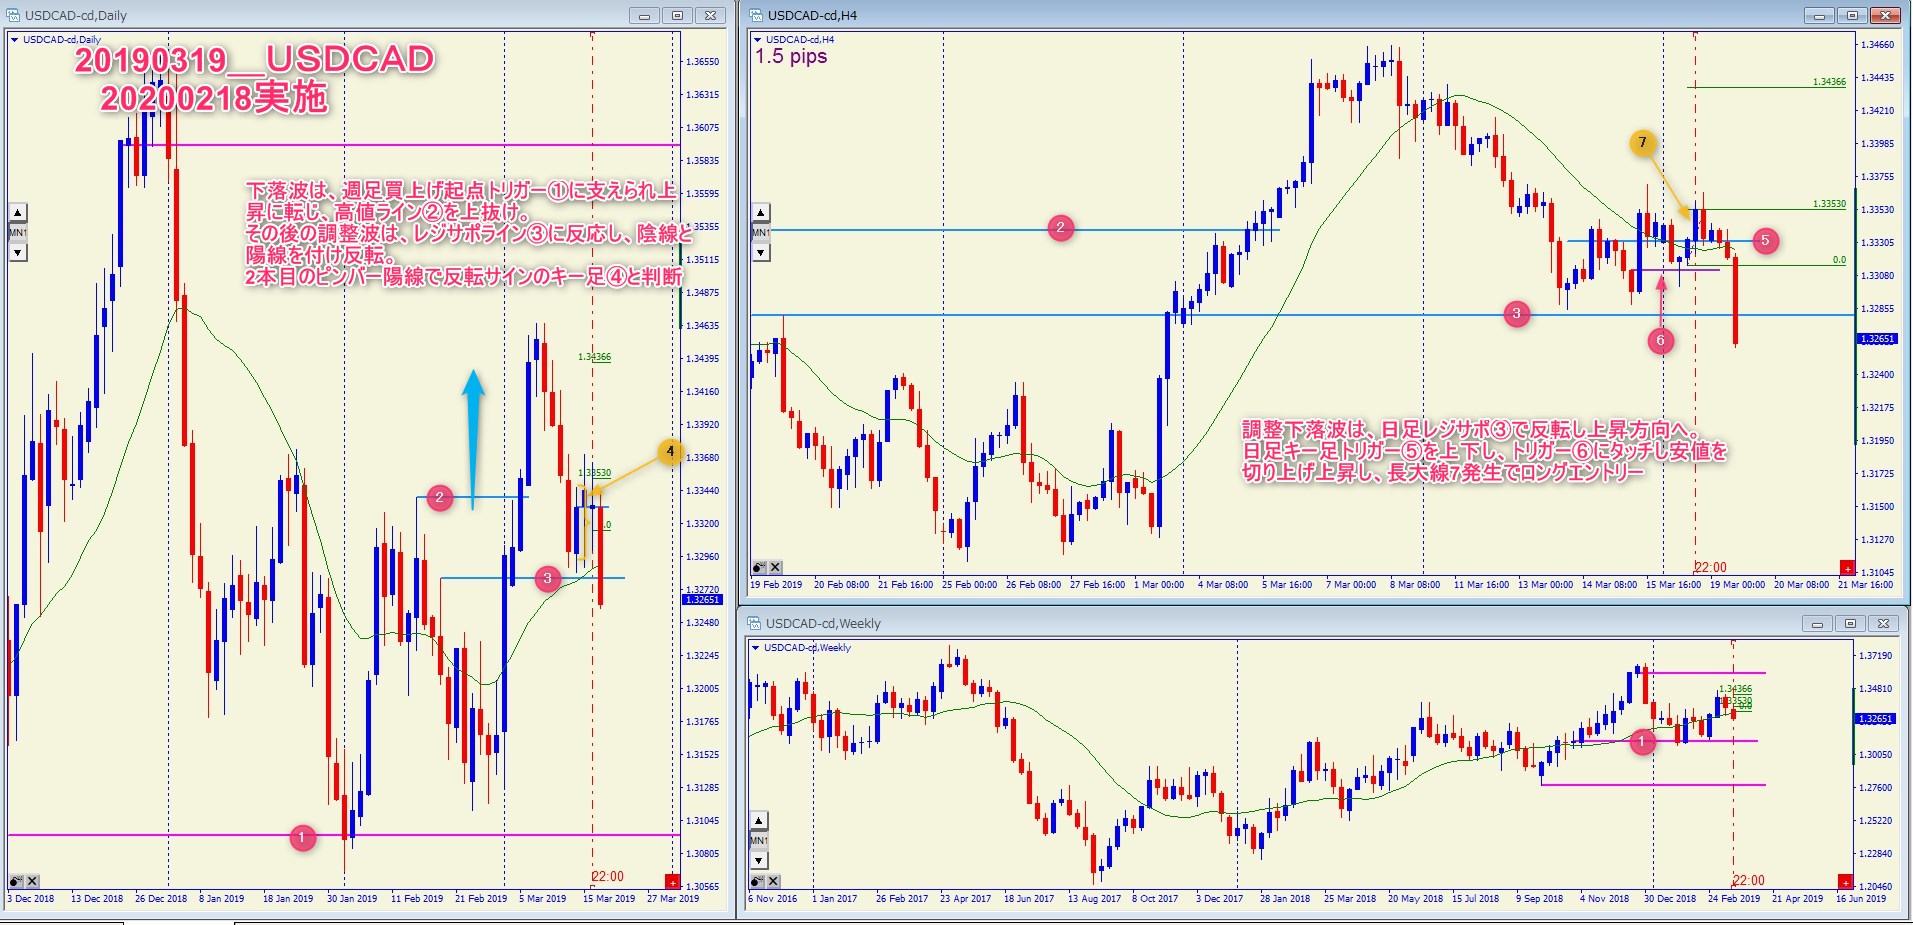This screenshot has width=1913, height=925.
Task: Click the MN1 timeframe button in Weekly chart
Action: click(759, 841)
